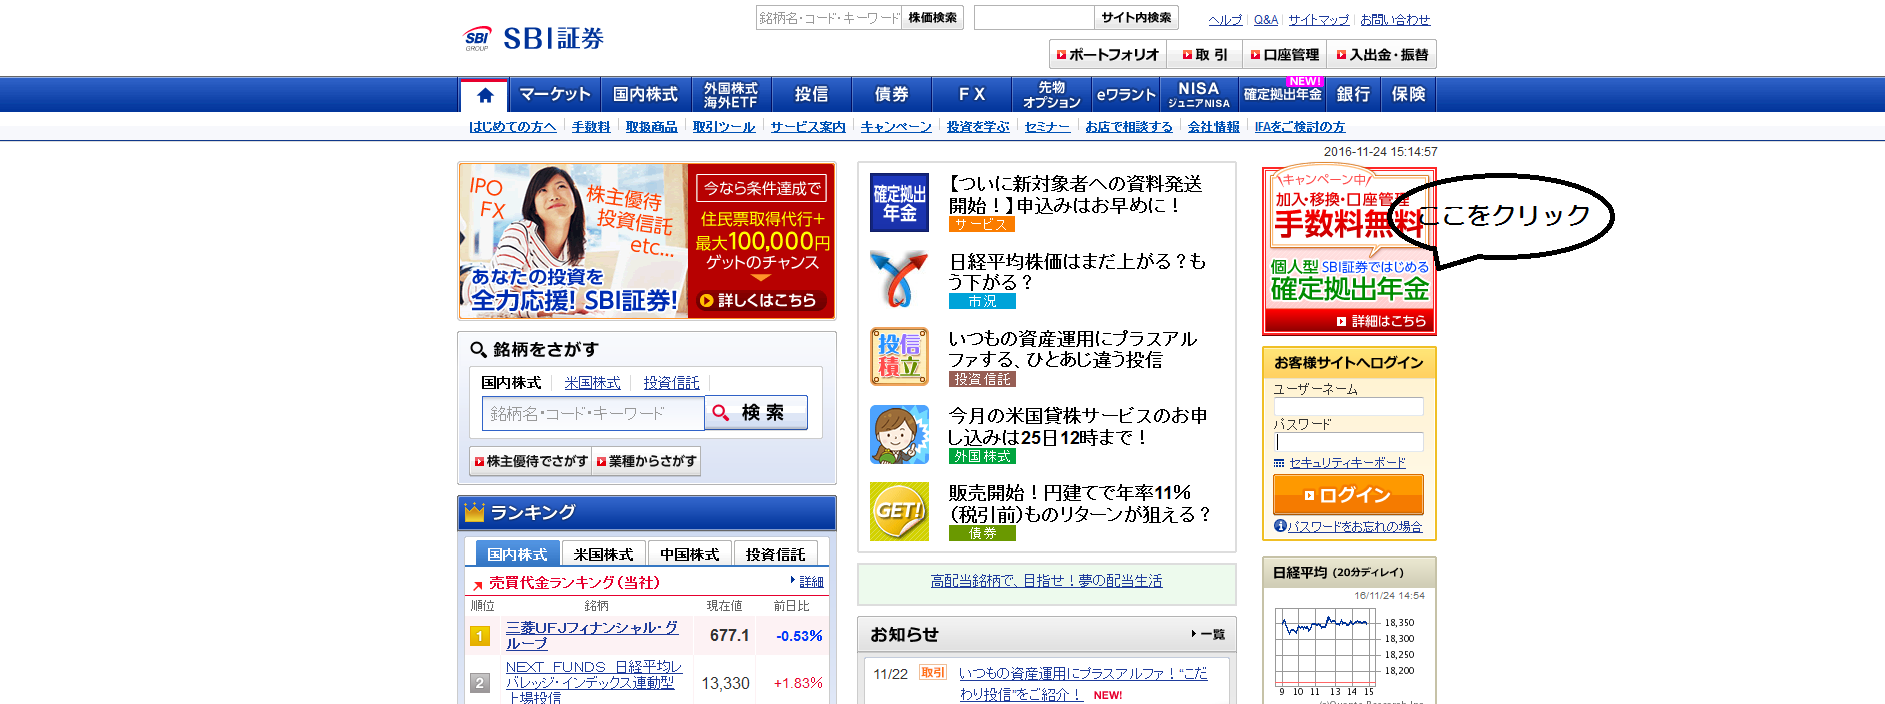Image resolution: width=1885 pixels, height=704 pixels.
Task: Open eワラント menu
Action: click(1126, 95)
